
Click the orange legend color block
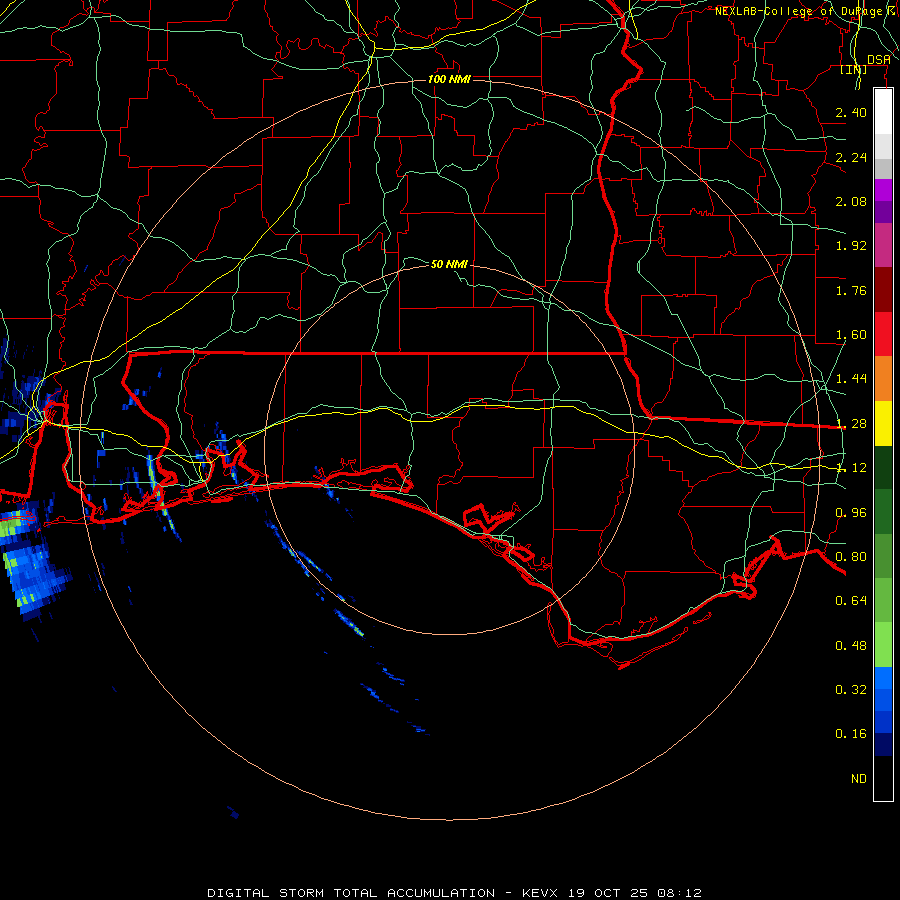883,379
